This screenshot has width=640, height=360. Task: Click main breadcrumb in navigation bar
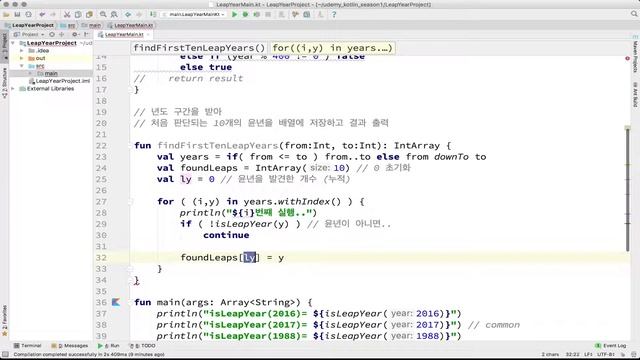92,25
